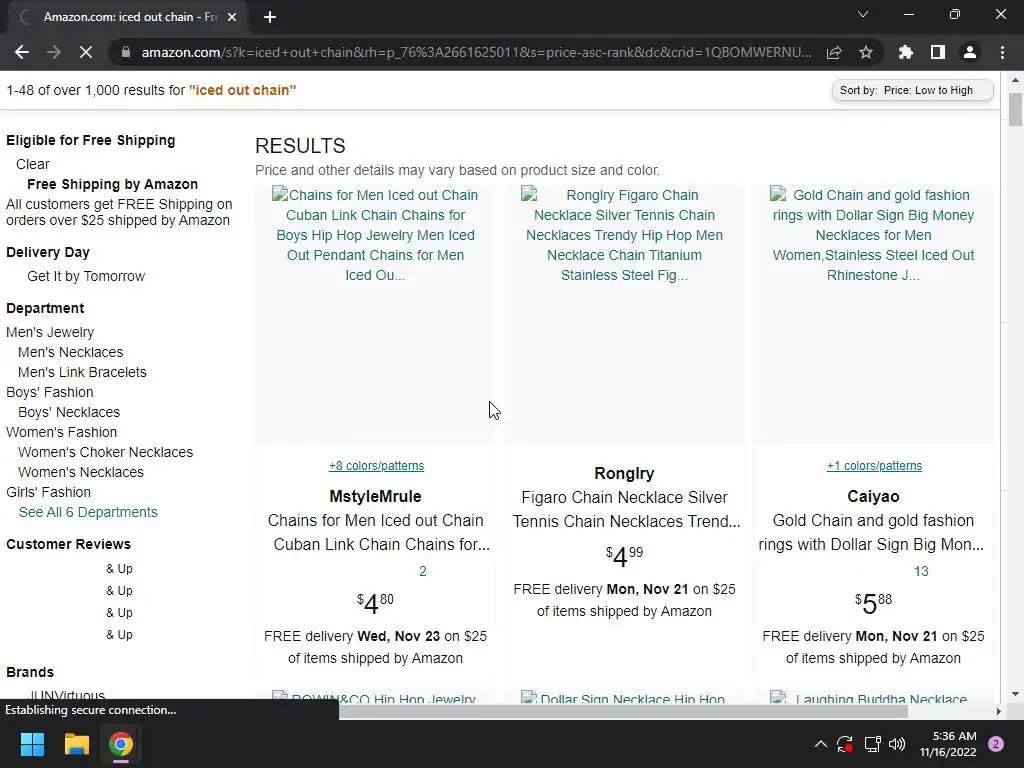
Task: Open the notification center badge
Action: (996, 744)
